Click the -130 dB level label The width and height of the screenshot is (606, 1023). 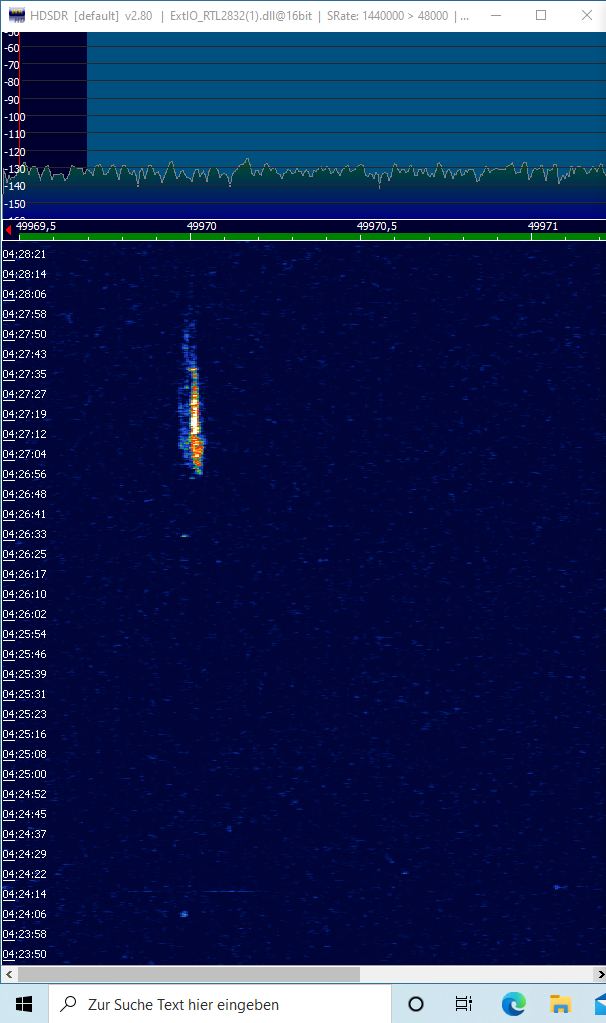(x=14, y=169)
